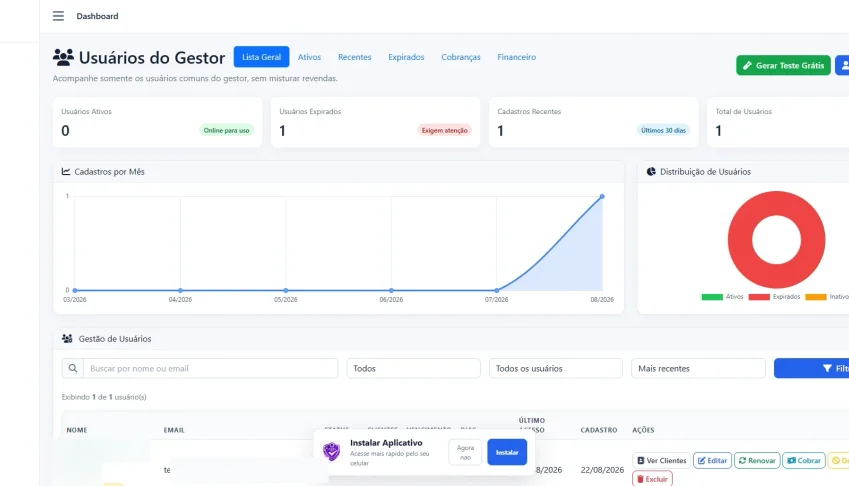
Task: Click the Usuários Expirados card label
Action: click(x=310, y=111)
